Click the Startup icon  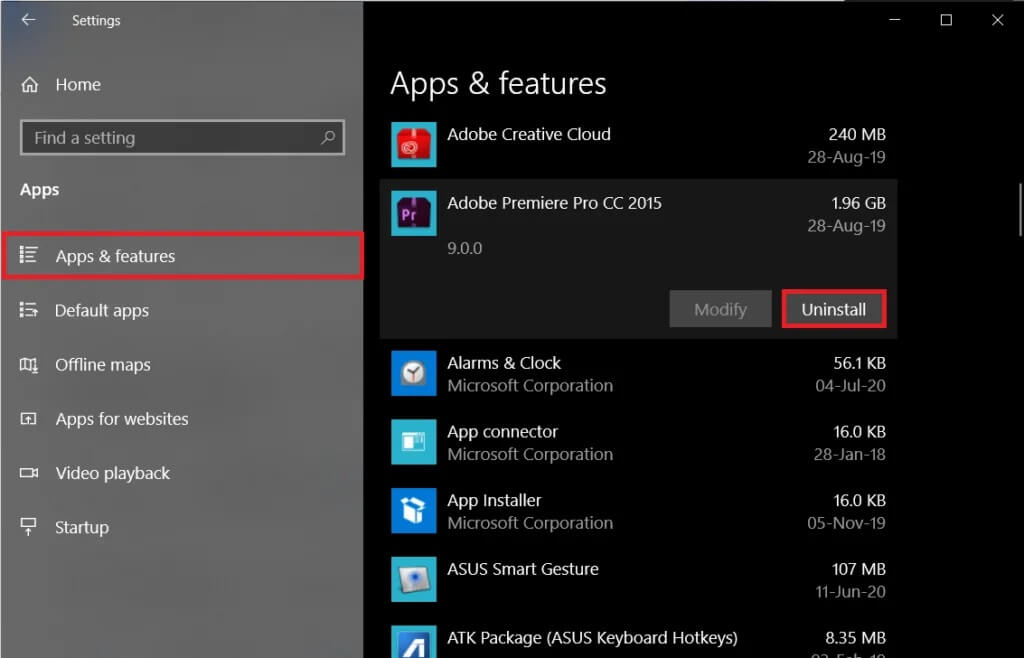pyautogui.click(x=29, y=526)
